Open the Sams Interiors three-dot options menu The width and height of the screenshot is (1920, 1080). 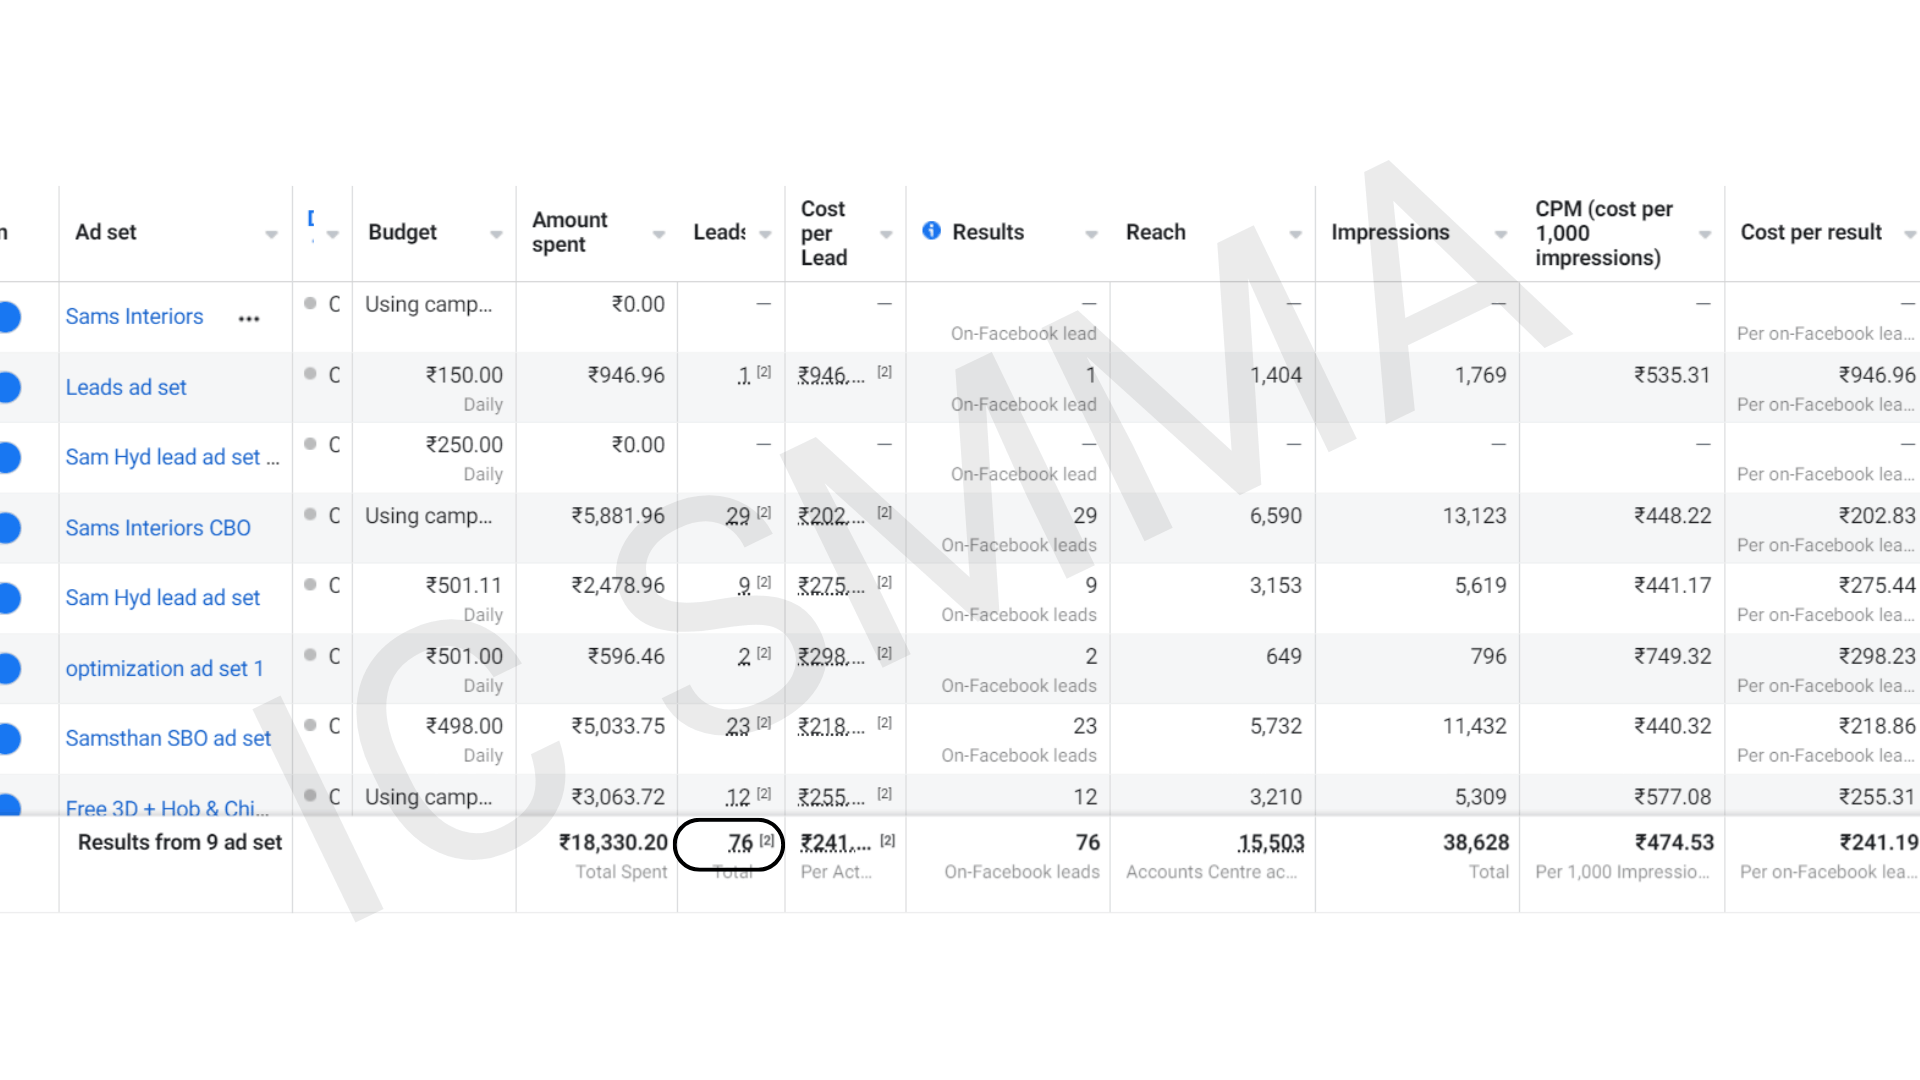pos(249,319)
